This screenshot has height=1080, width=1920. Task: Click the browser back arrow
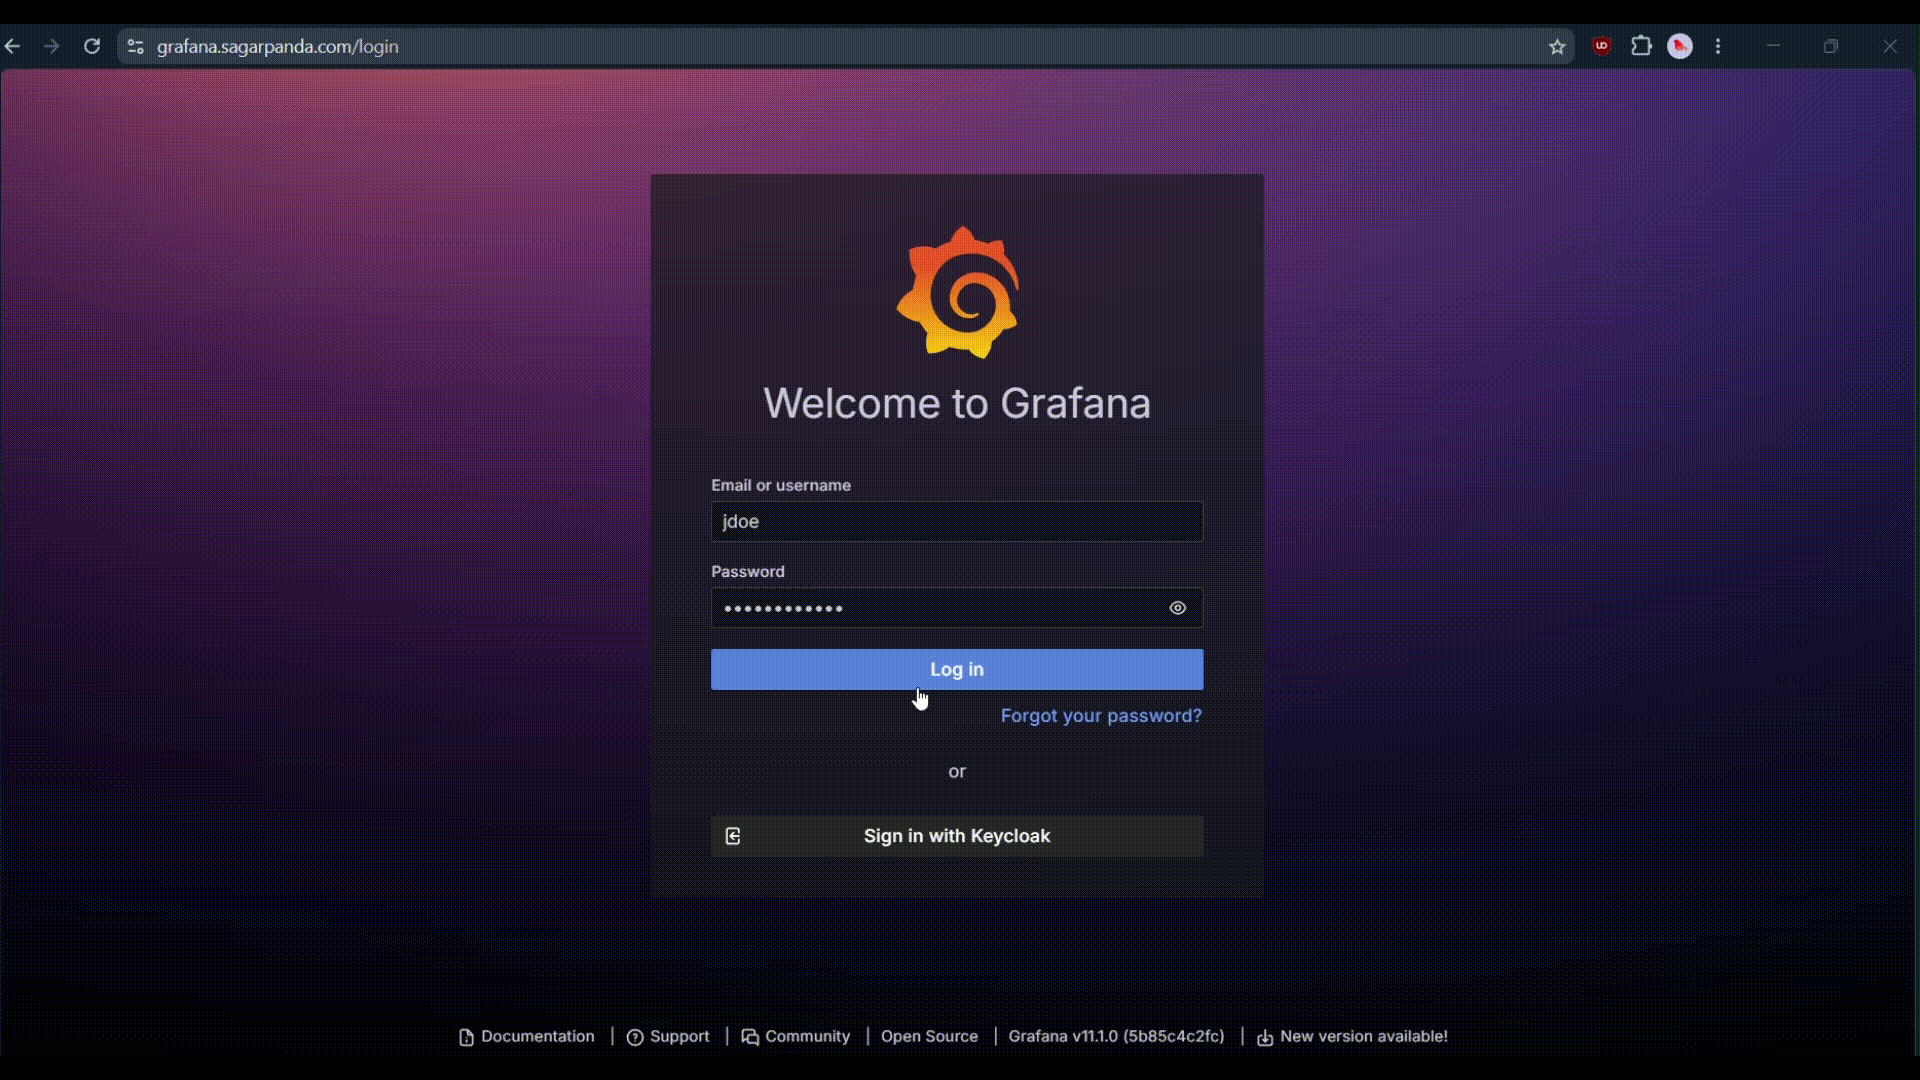tap(12, 46)
